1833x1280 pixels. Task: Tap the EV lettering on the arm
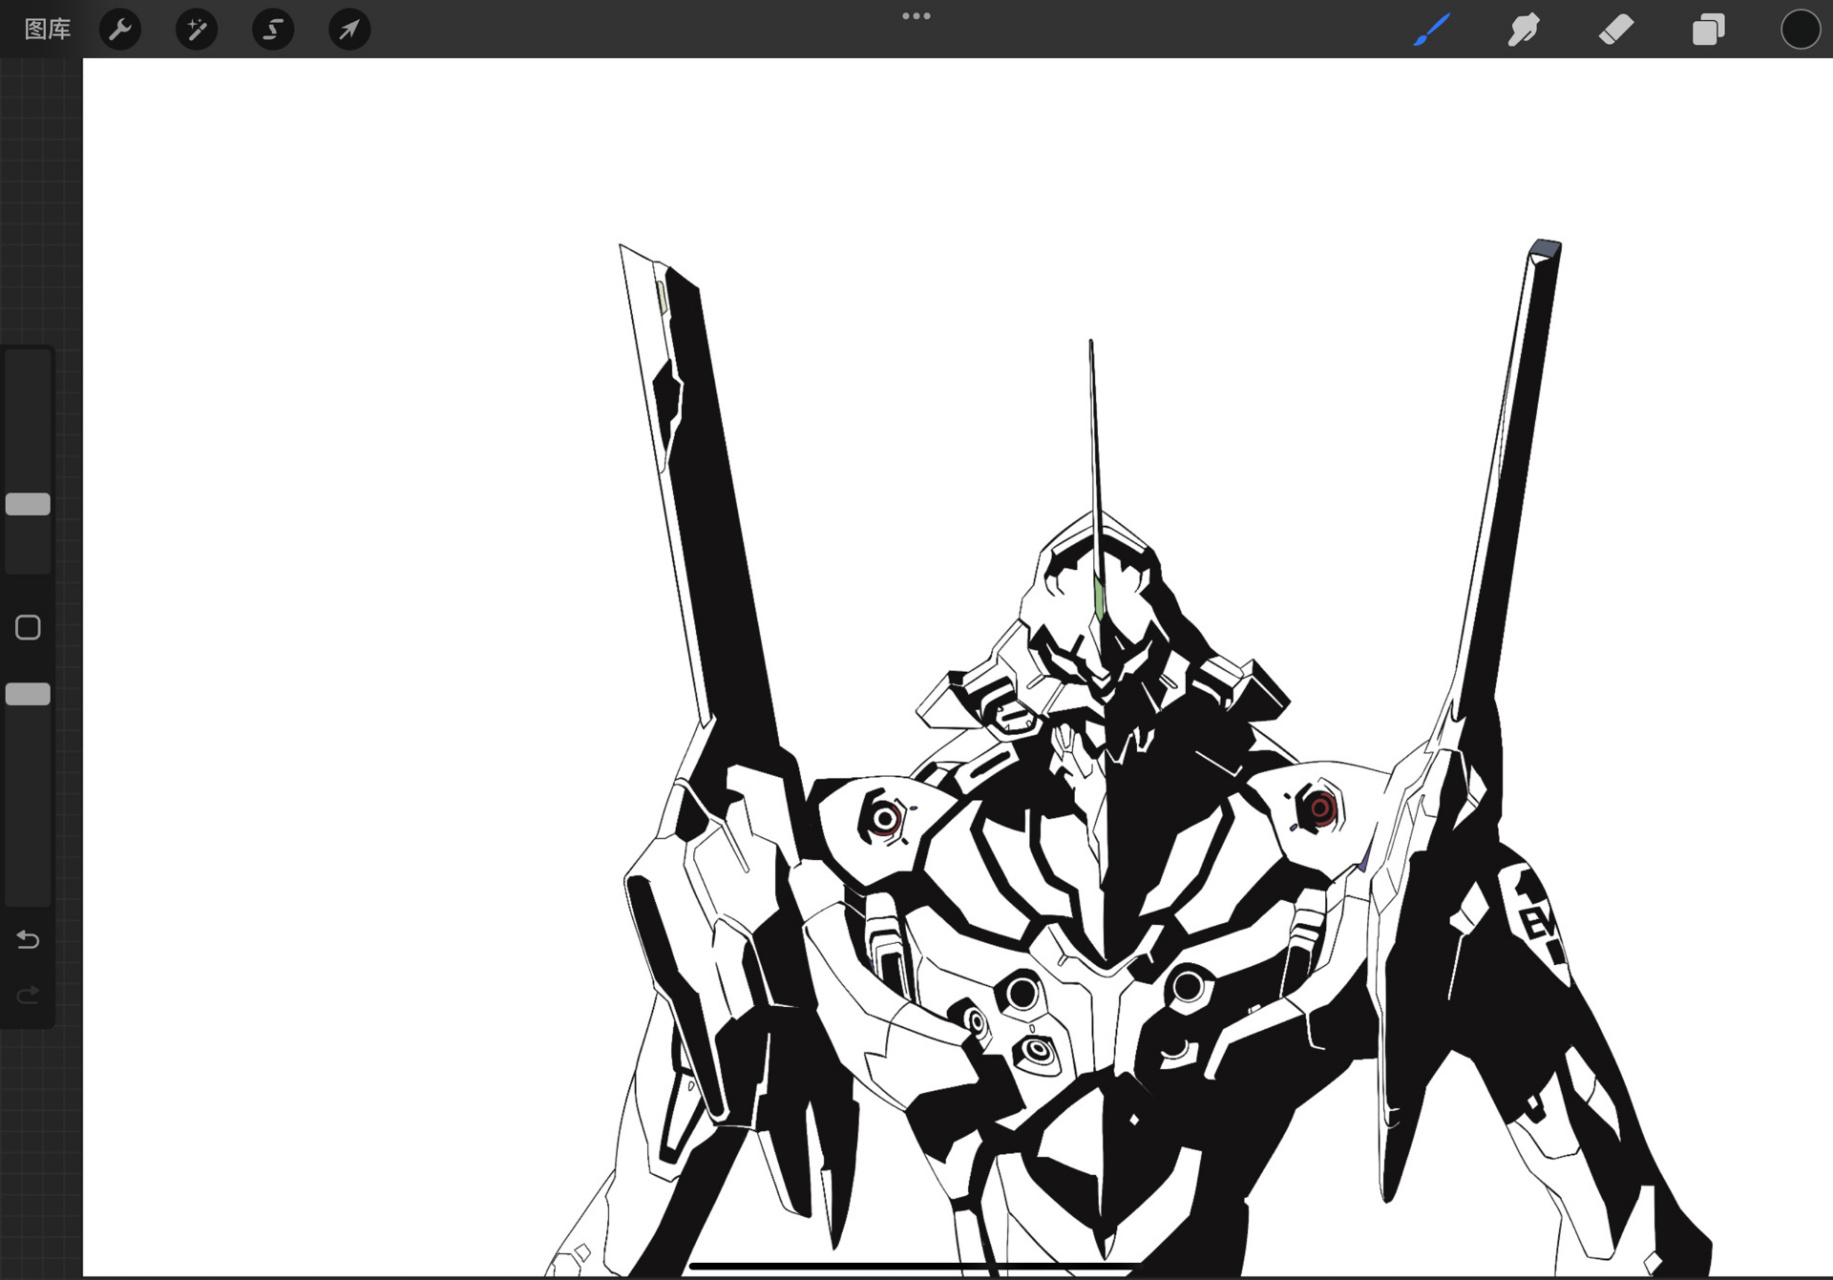coord(1536,921)
